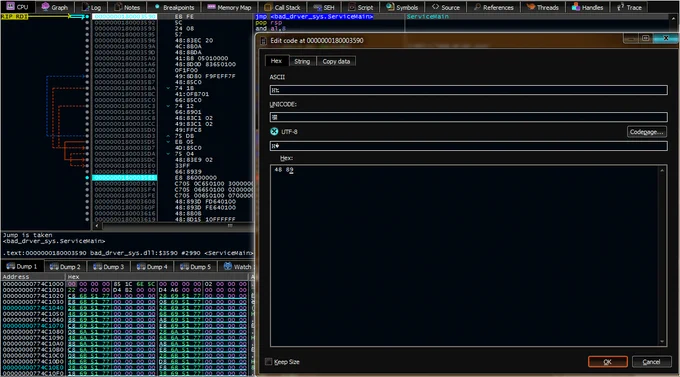Open the Graph view icon
Screen dimensions: 680x377
45,7
